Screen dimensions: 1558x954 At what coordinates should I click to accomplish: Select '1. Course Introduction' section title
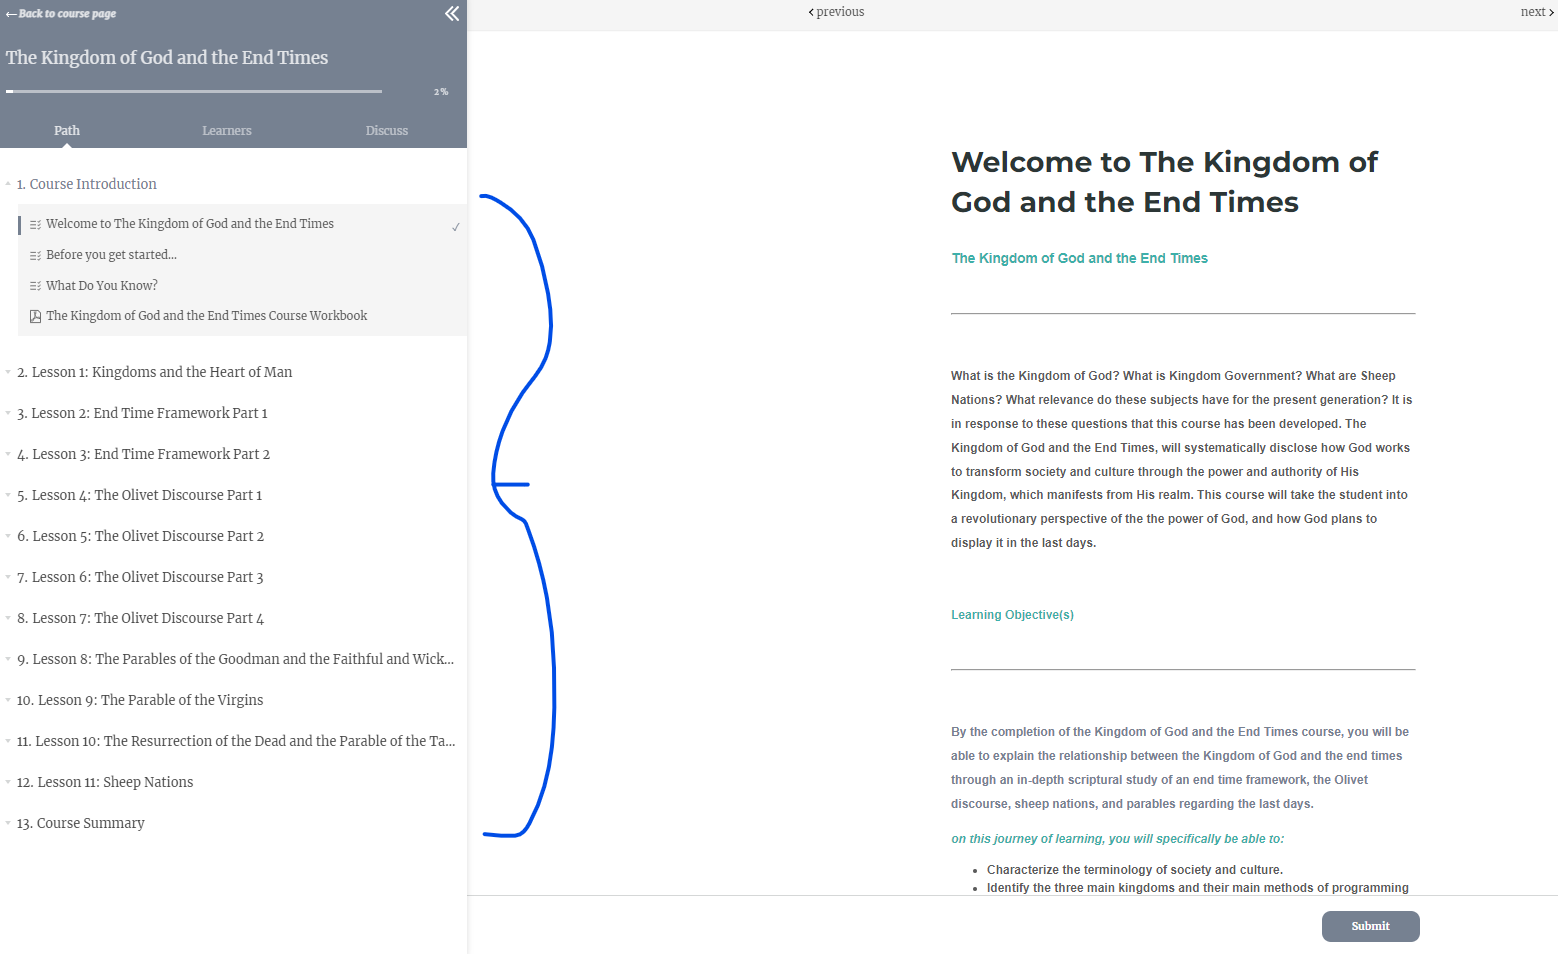pos(87,184)
